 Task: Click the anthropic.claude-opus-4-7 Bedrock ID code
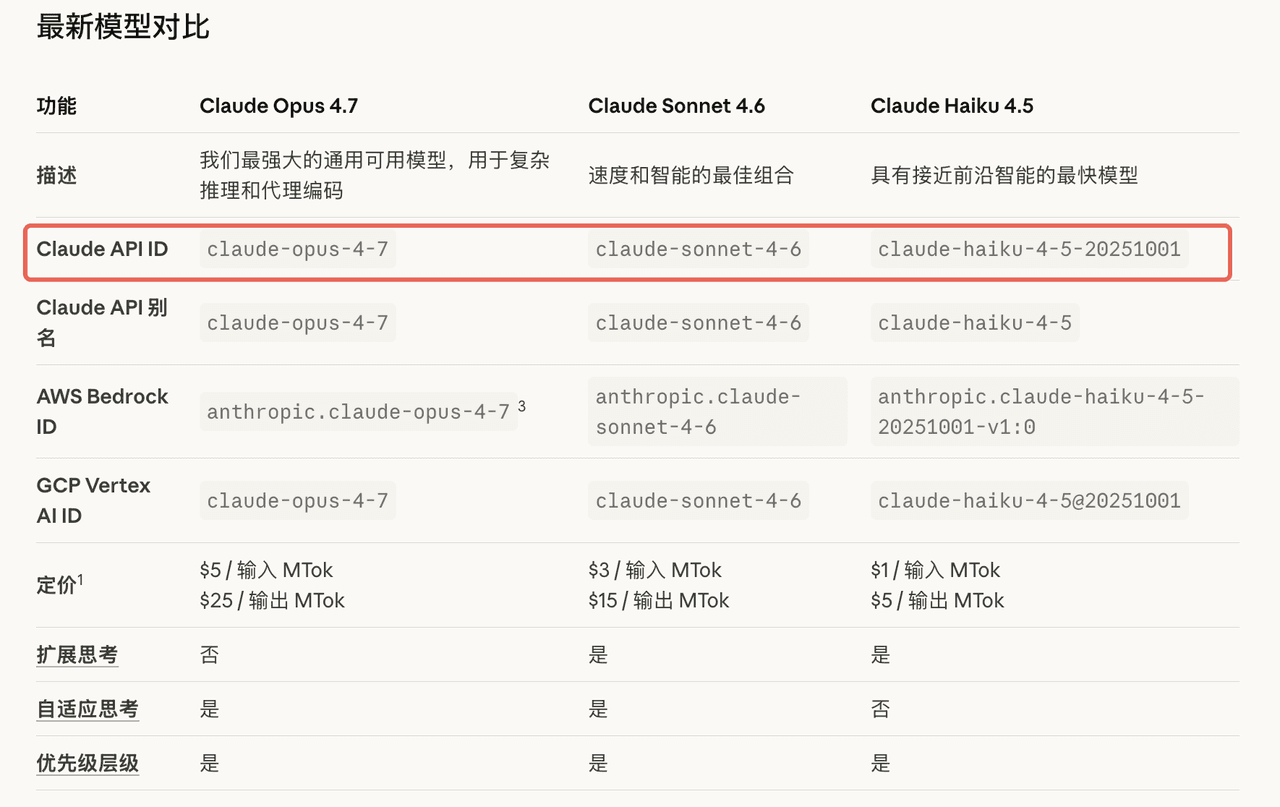pos(358,412)
